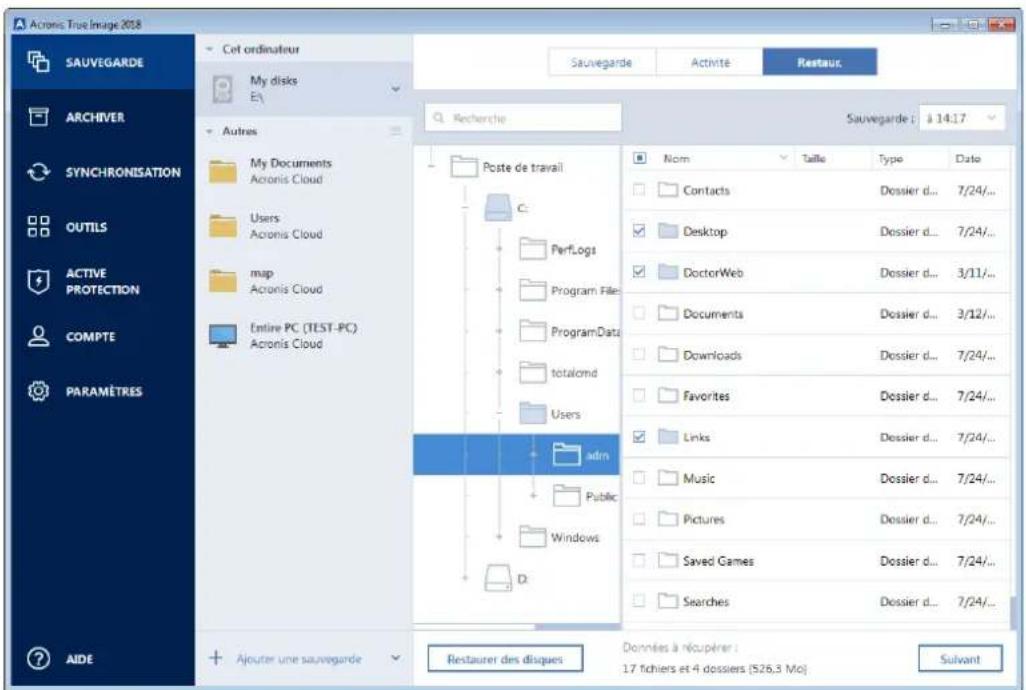The width and height of the screenshot is (1026, 690).
Task: Click the search magnifier icon
Action: click(x=438, y=118)
